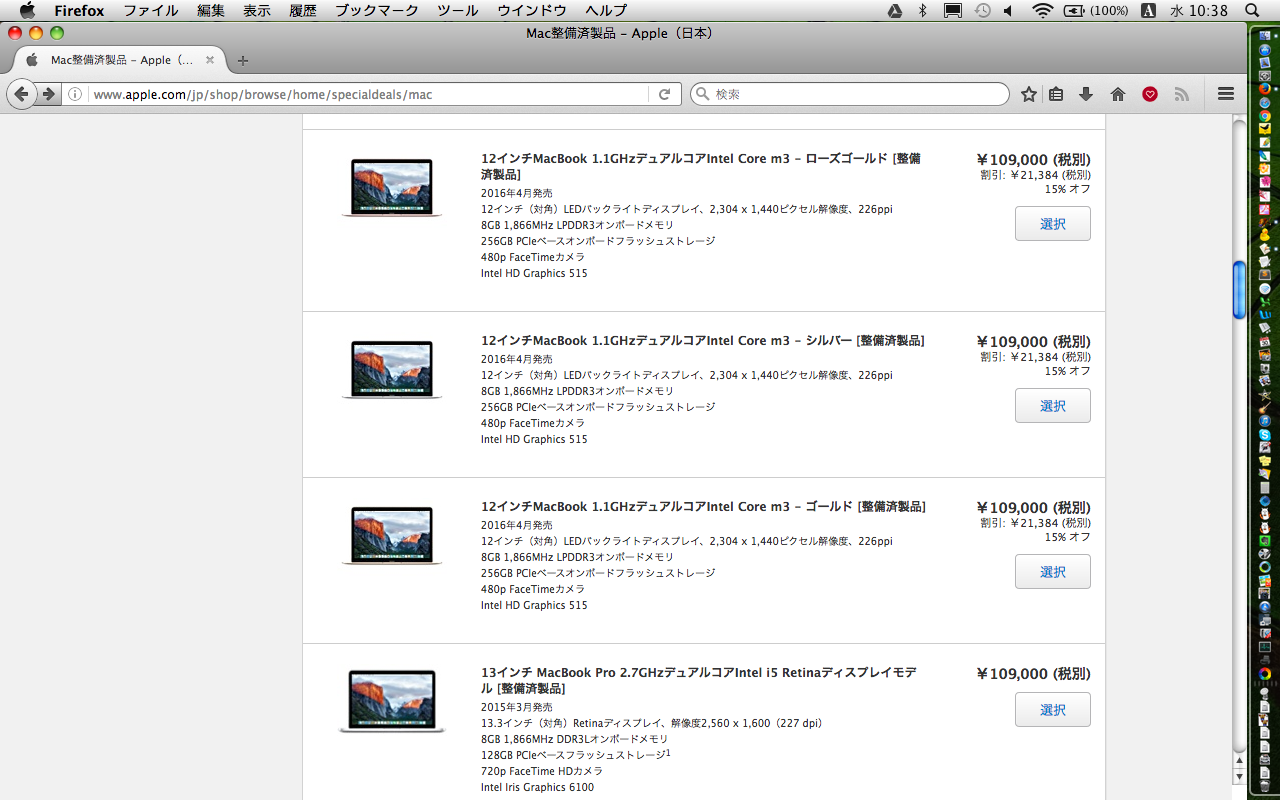Viewport: 1280px width, 800px height.
Task: Open a new tab with plus button
Action: 242,60
